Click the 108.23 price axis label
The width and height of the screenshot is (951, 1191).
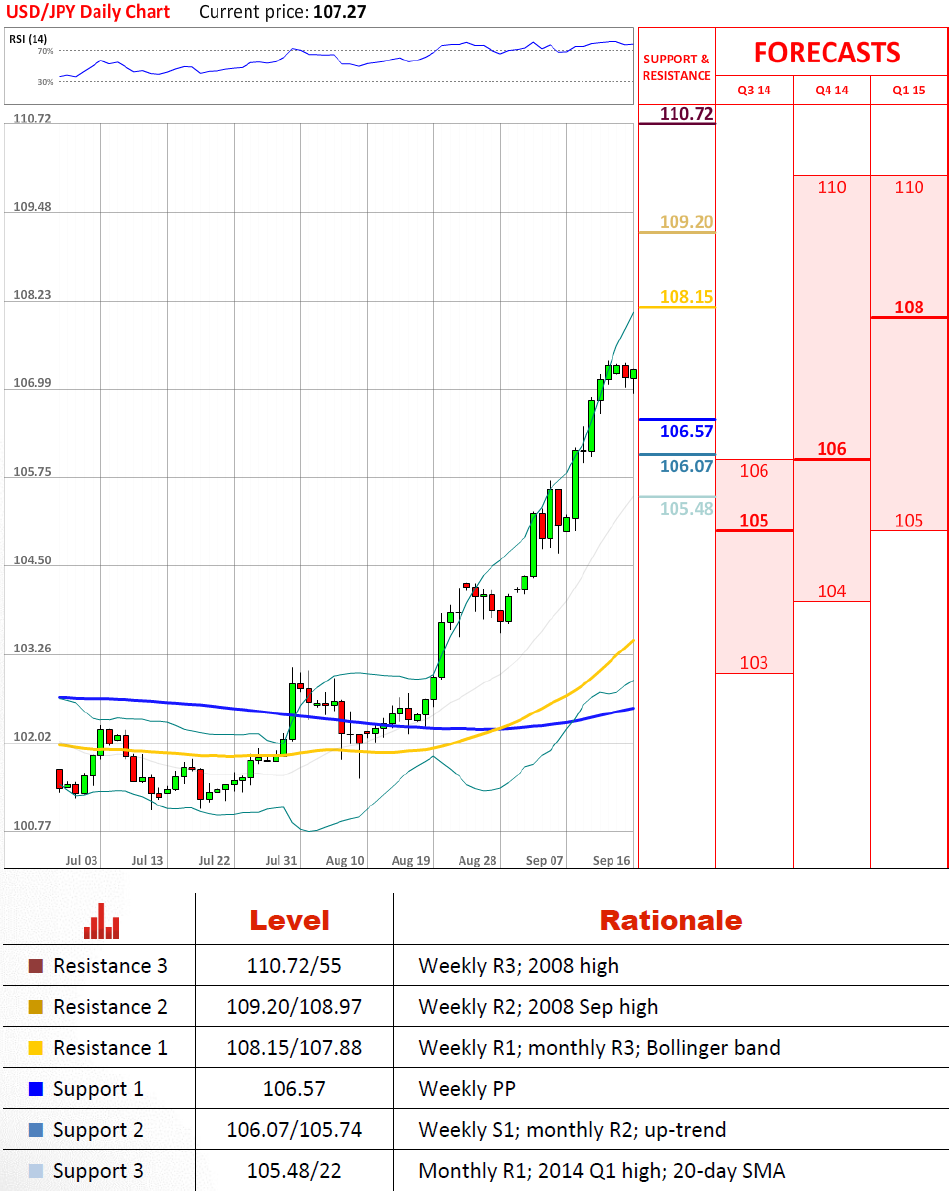point(32,295)
